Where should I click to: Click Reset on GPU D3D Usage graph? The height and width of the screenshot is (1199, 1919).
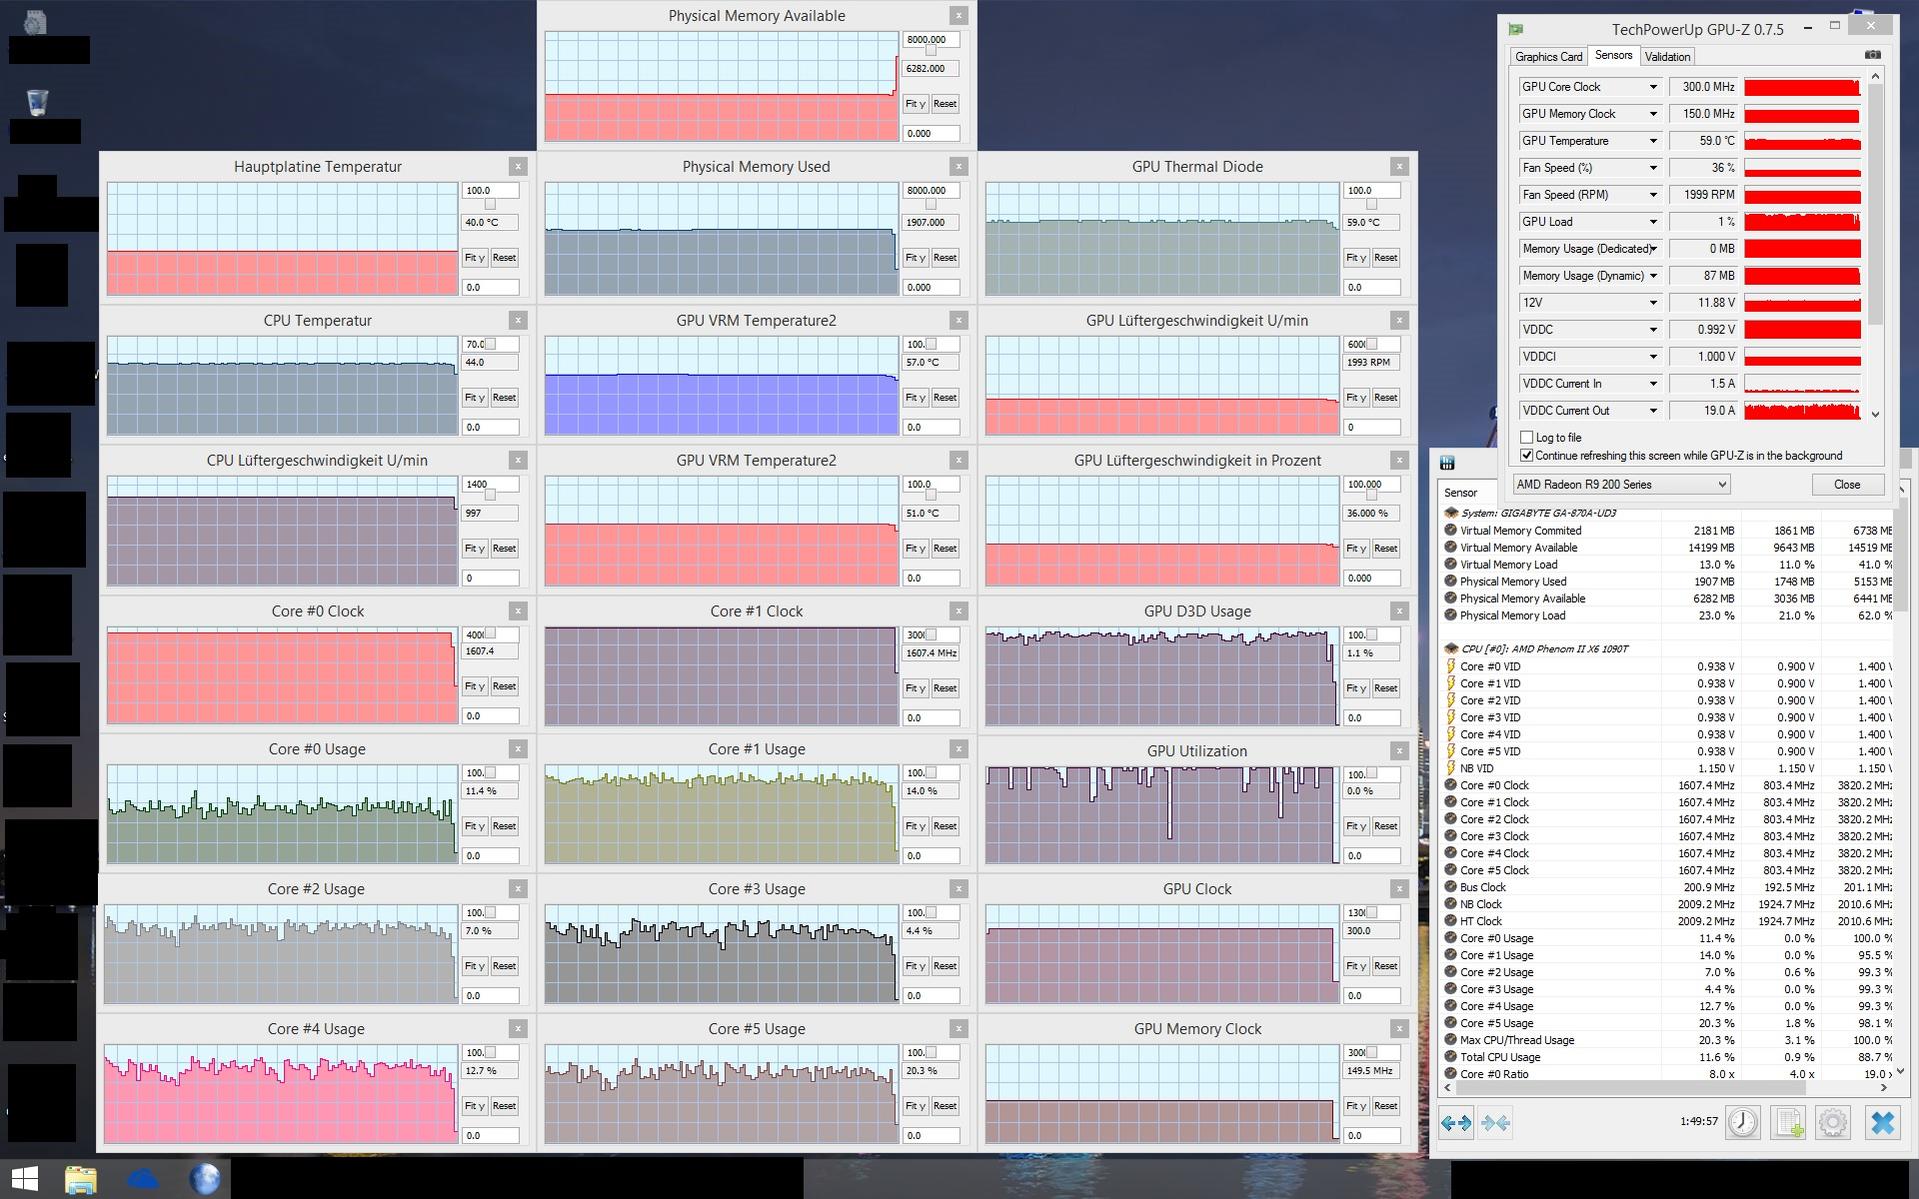pos(1385,688)
